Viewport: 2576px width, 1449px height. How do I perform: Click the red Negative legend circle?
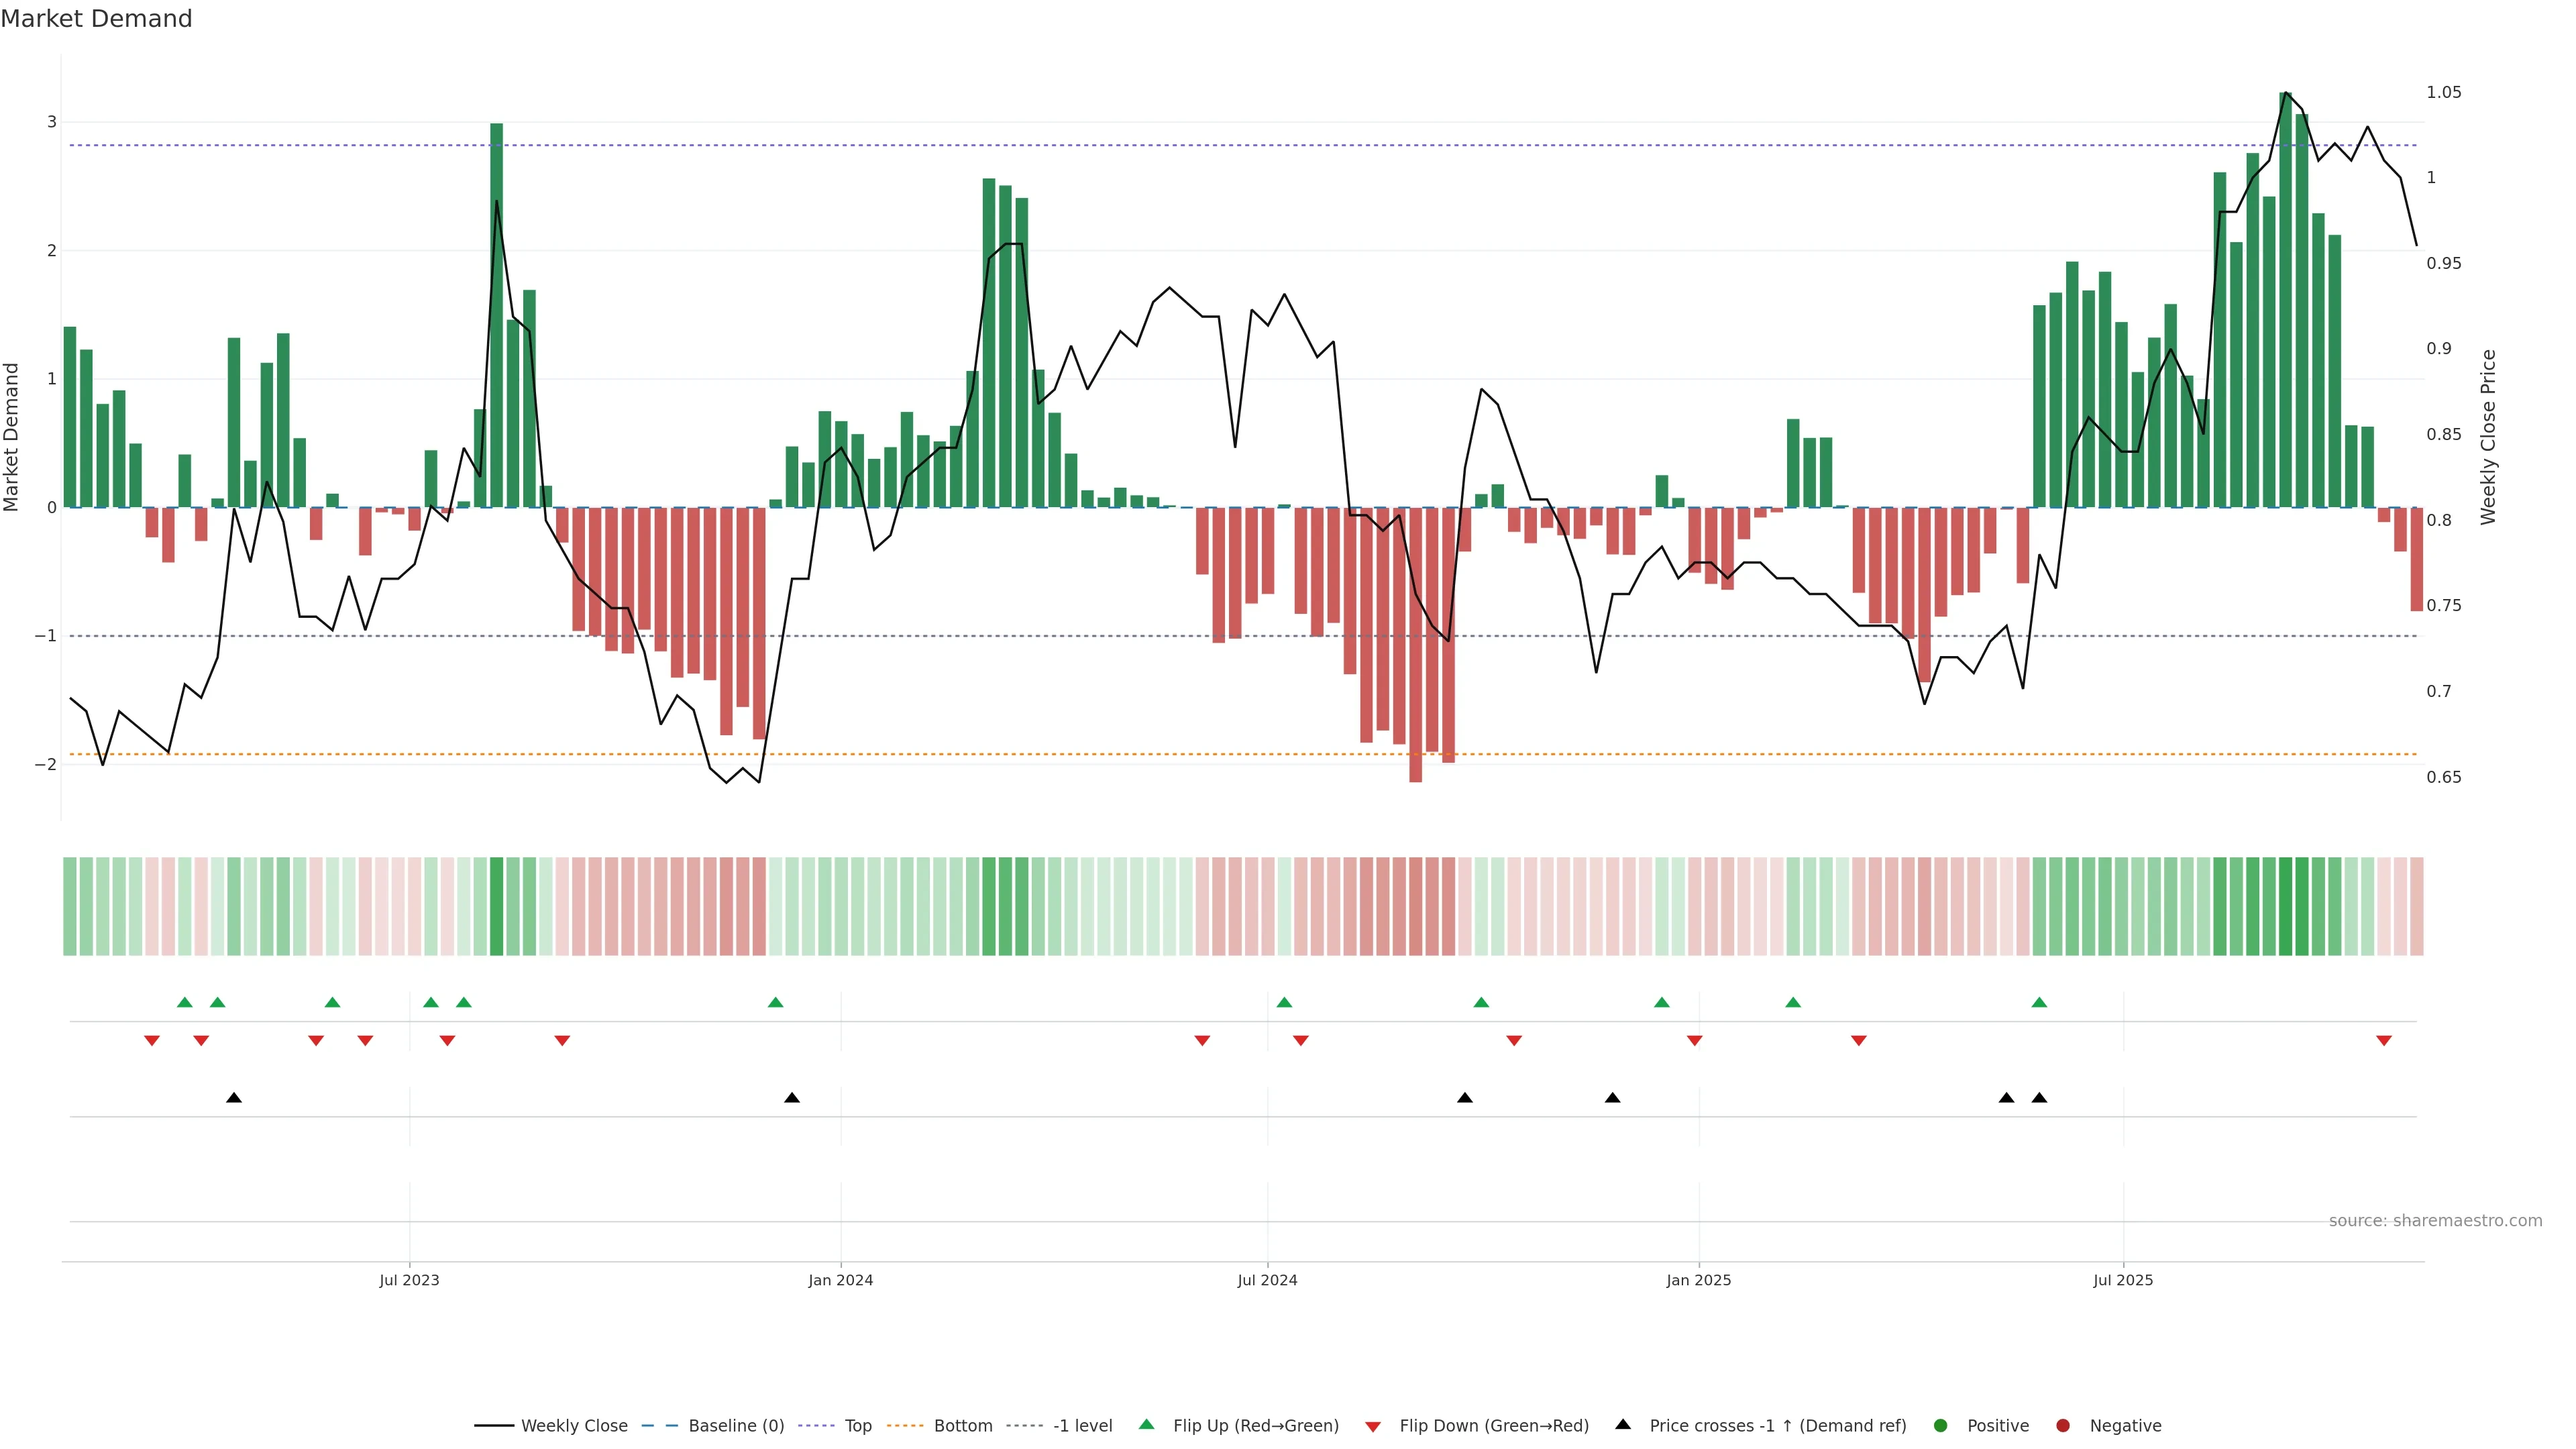2063,1425
